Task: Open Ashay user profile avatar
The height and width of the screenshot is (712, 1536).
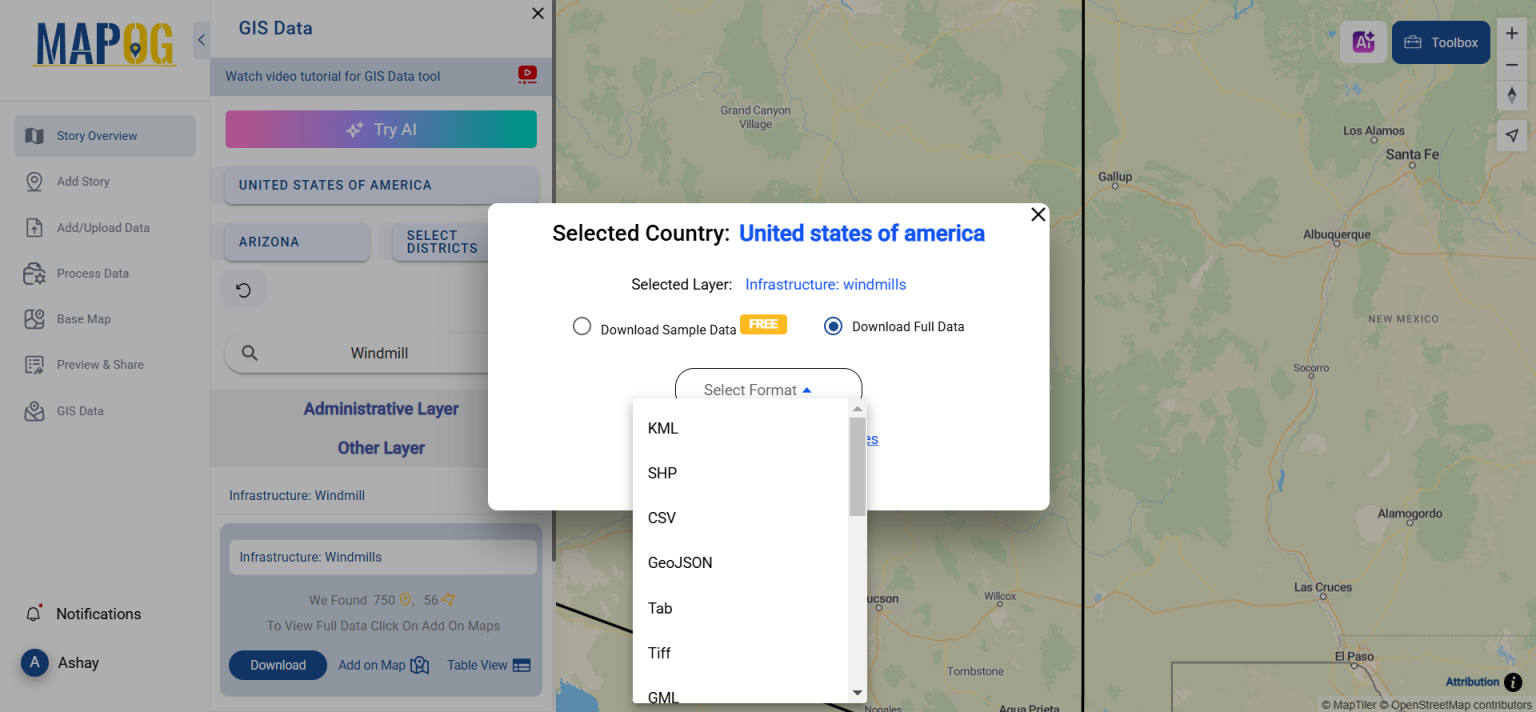Action: pos(35,663)
